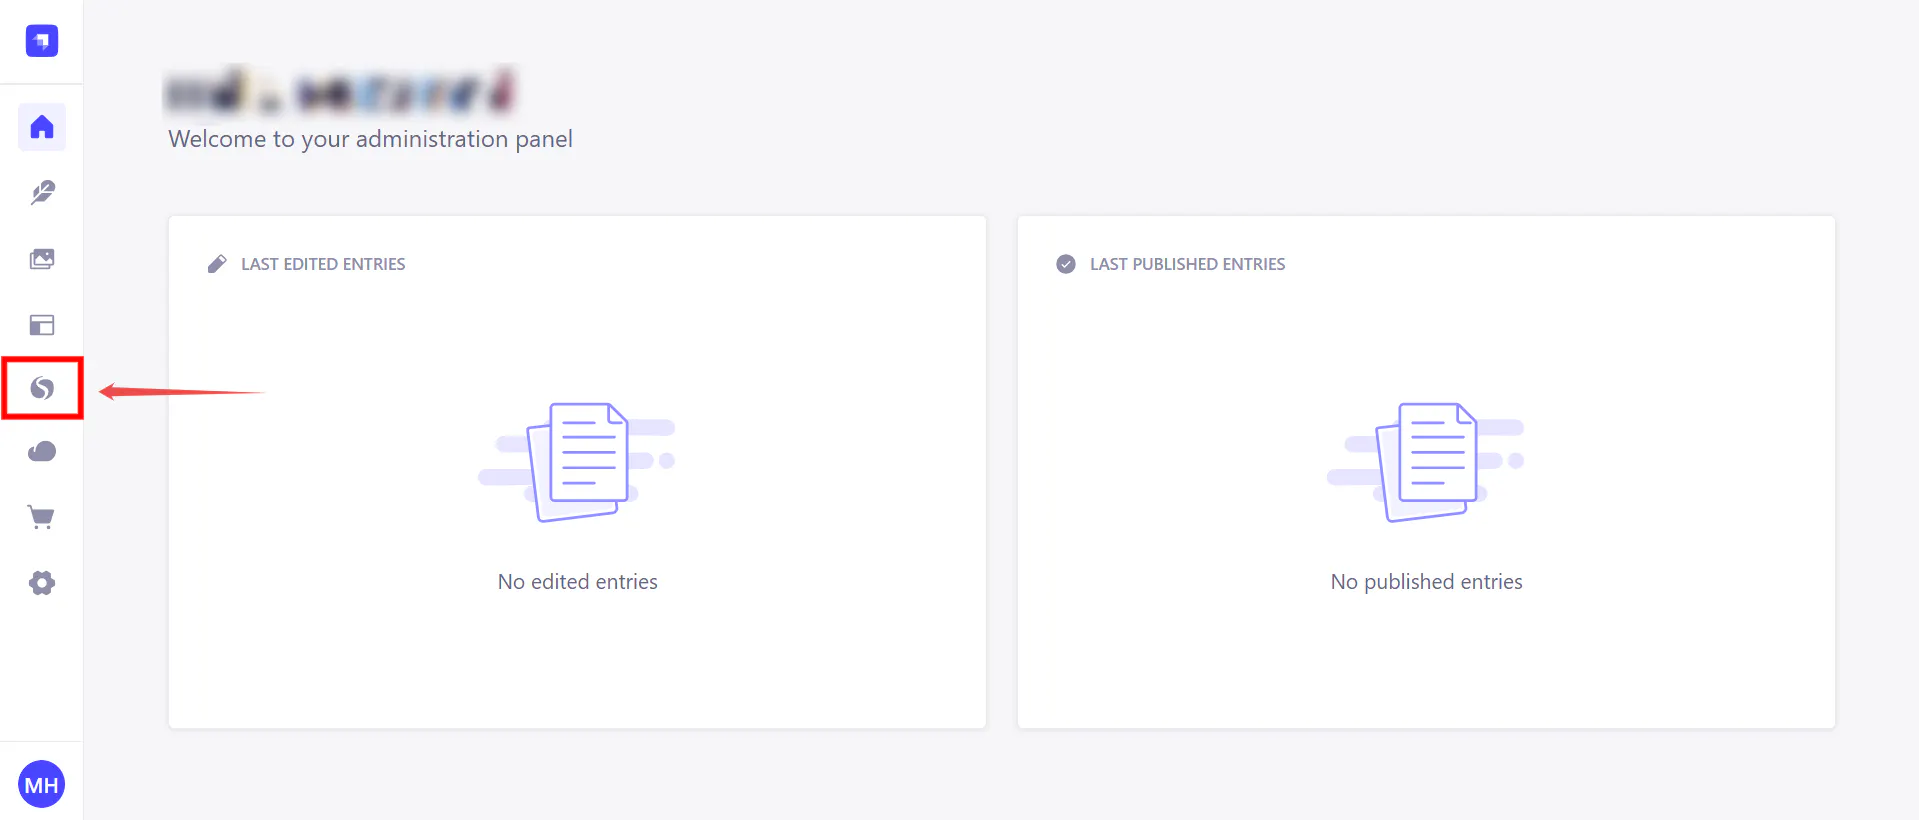Click the checkmark icon beside Last Published Entries
Viewport: 1919px width, 820px height.
coord(1066,264)
